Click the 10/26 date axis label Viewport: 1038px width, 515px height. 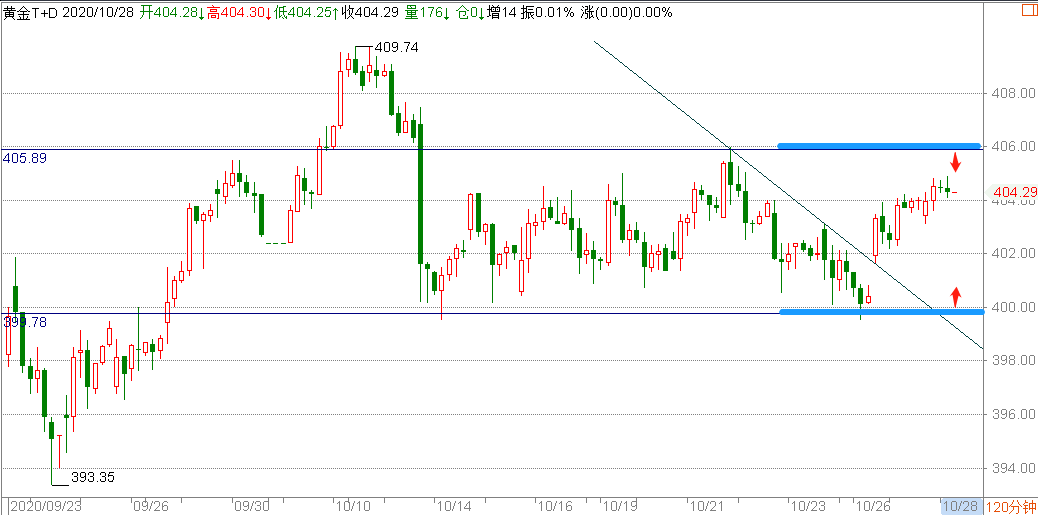[x=871, y=506]
